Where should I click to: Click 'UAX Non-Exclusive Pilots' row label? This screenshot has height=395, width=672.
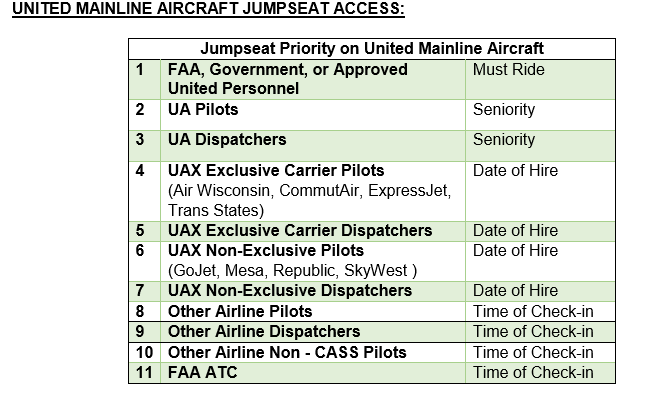[266, 251]
